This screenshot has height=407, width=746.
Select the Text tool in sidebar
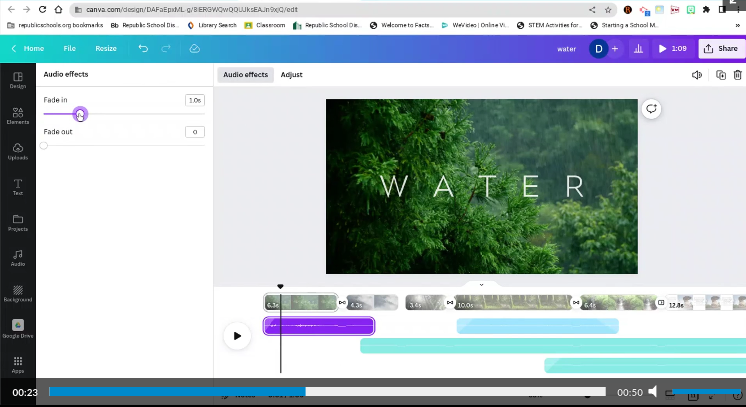coord(17,186)
